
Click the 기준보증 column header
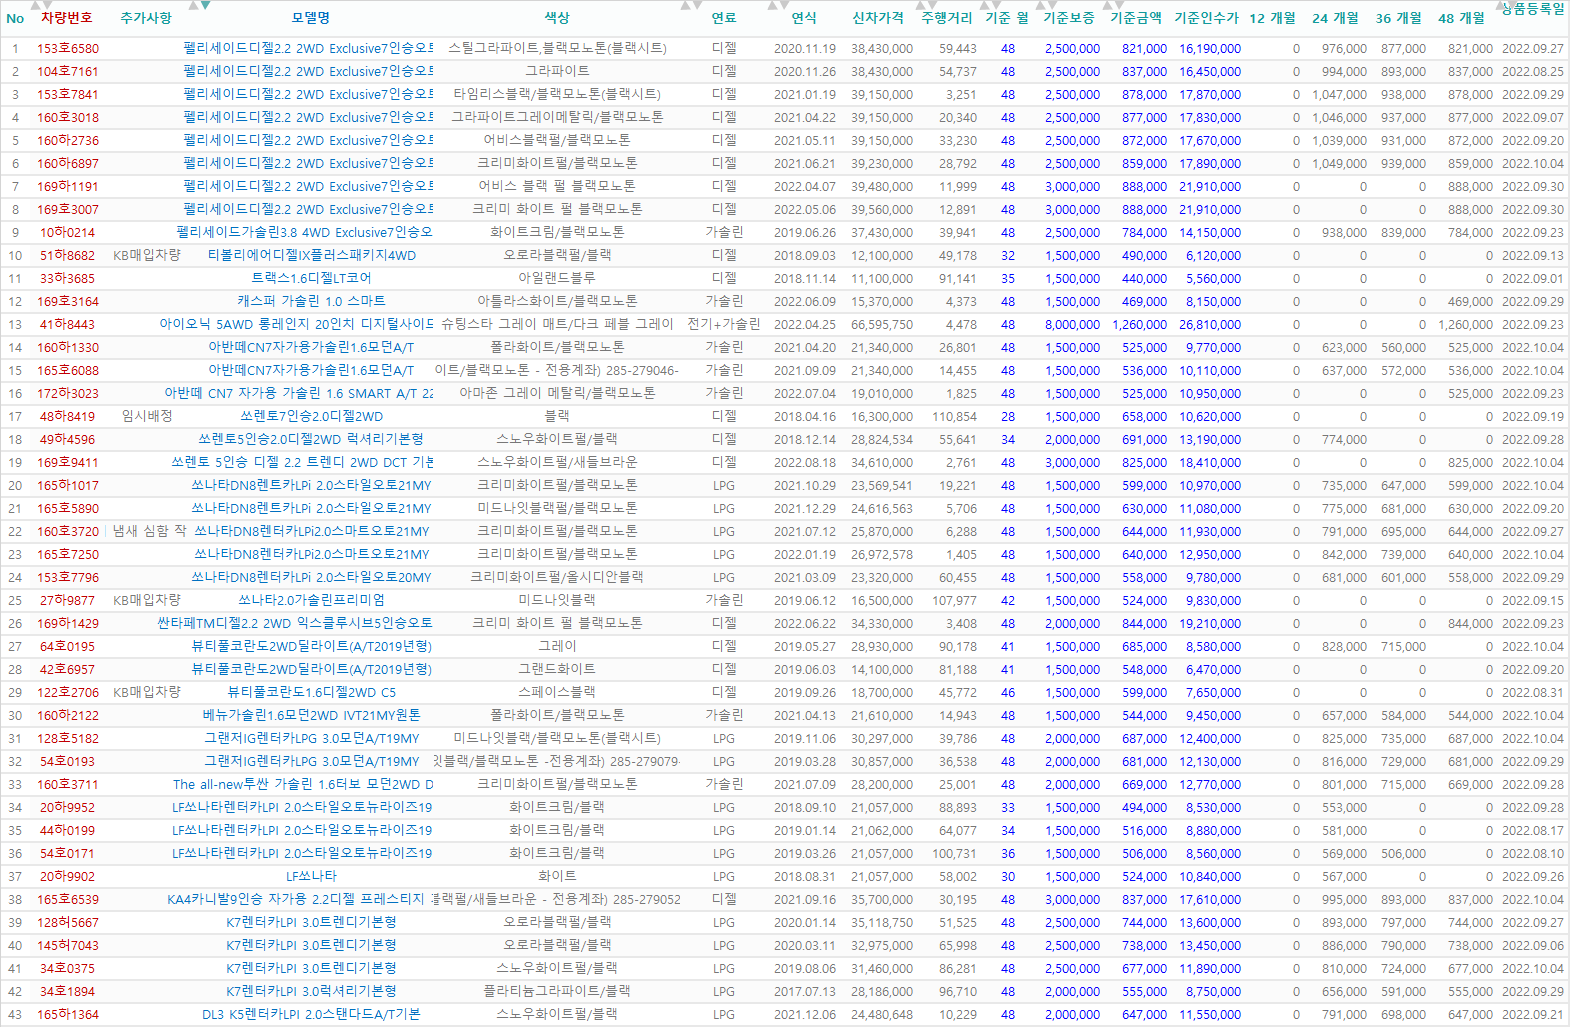[x=1069, y=18]
